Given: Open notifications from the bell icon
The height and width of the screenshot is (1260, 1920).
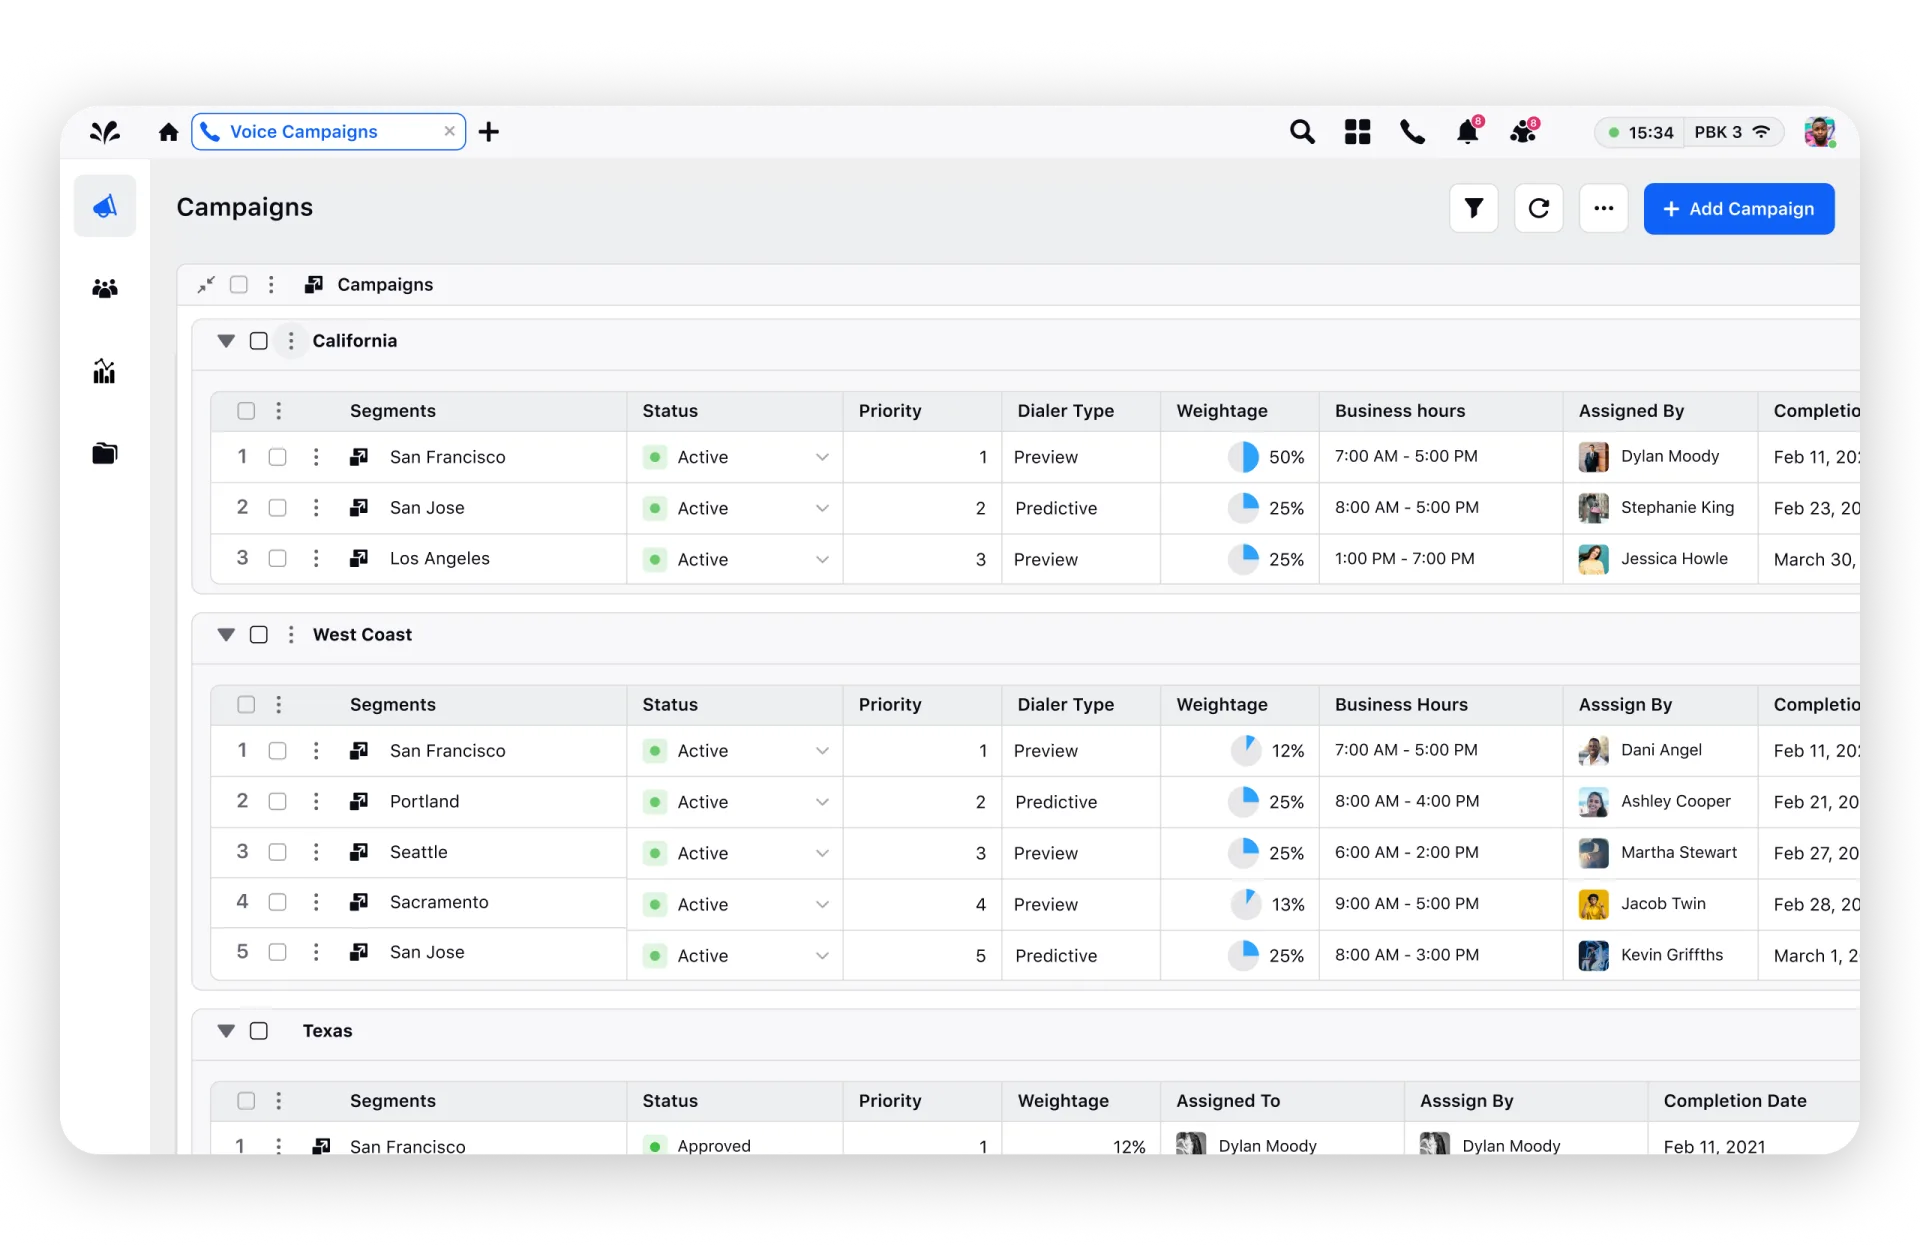Looking at the screenshot, I should (1468, 131).
